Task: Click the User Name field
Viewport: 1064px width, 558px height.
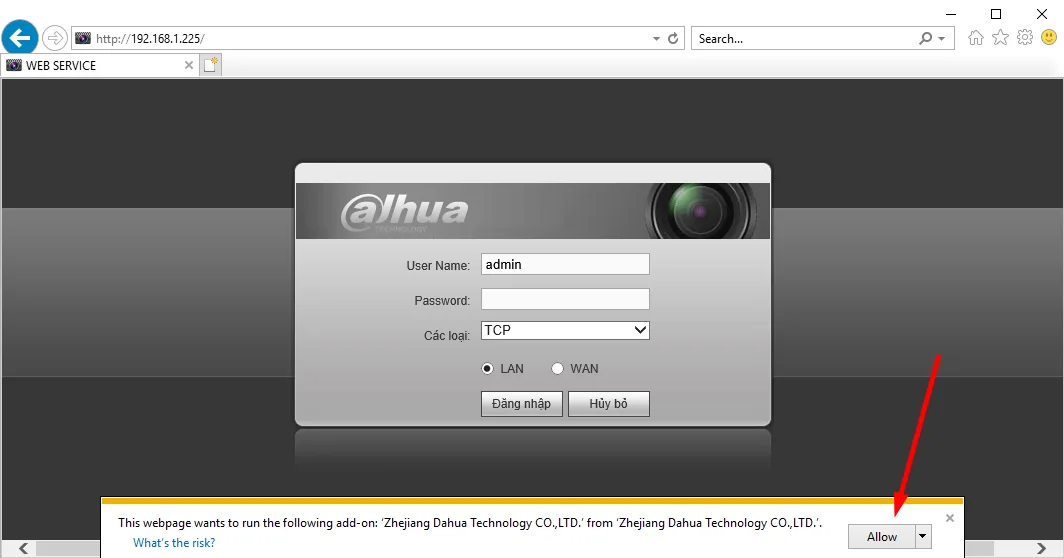Action: [x=565, y=264]
